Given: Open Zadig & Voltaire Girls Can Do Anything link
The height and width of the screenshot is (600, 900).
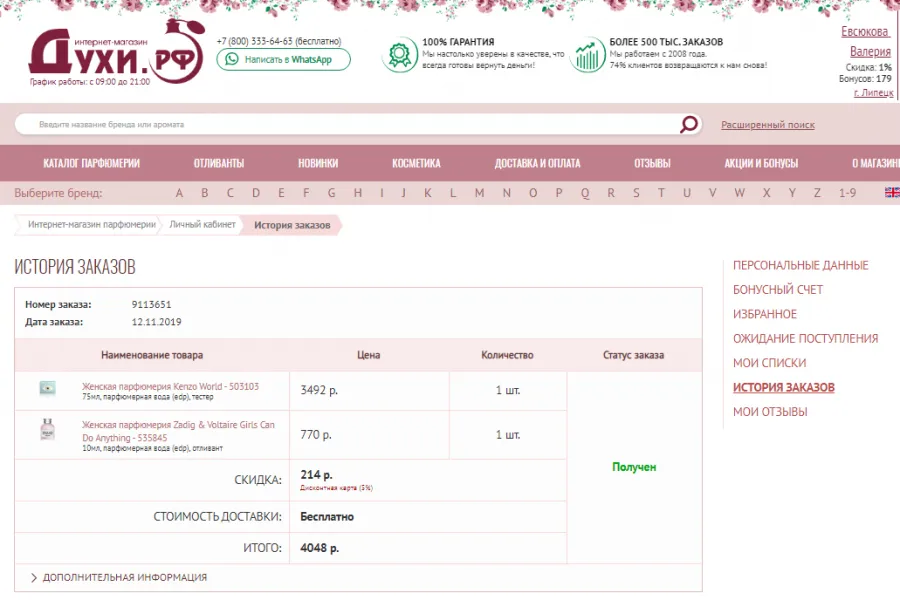Looking at the screenshot, I should pyautogui.click(x=178, y=431).
